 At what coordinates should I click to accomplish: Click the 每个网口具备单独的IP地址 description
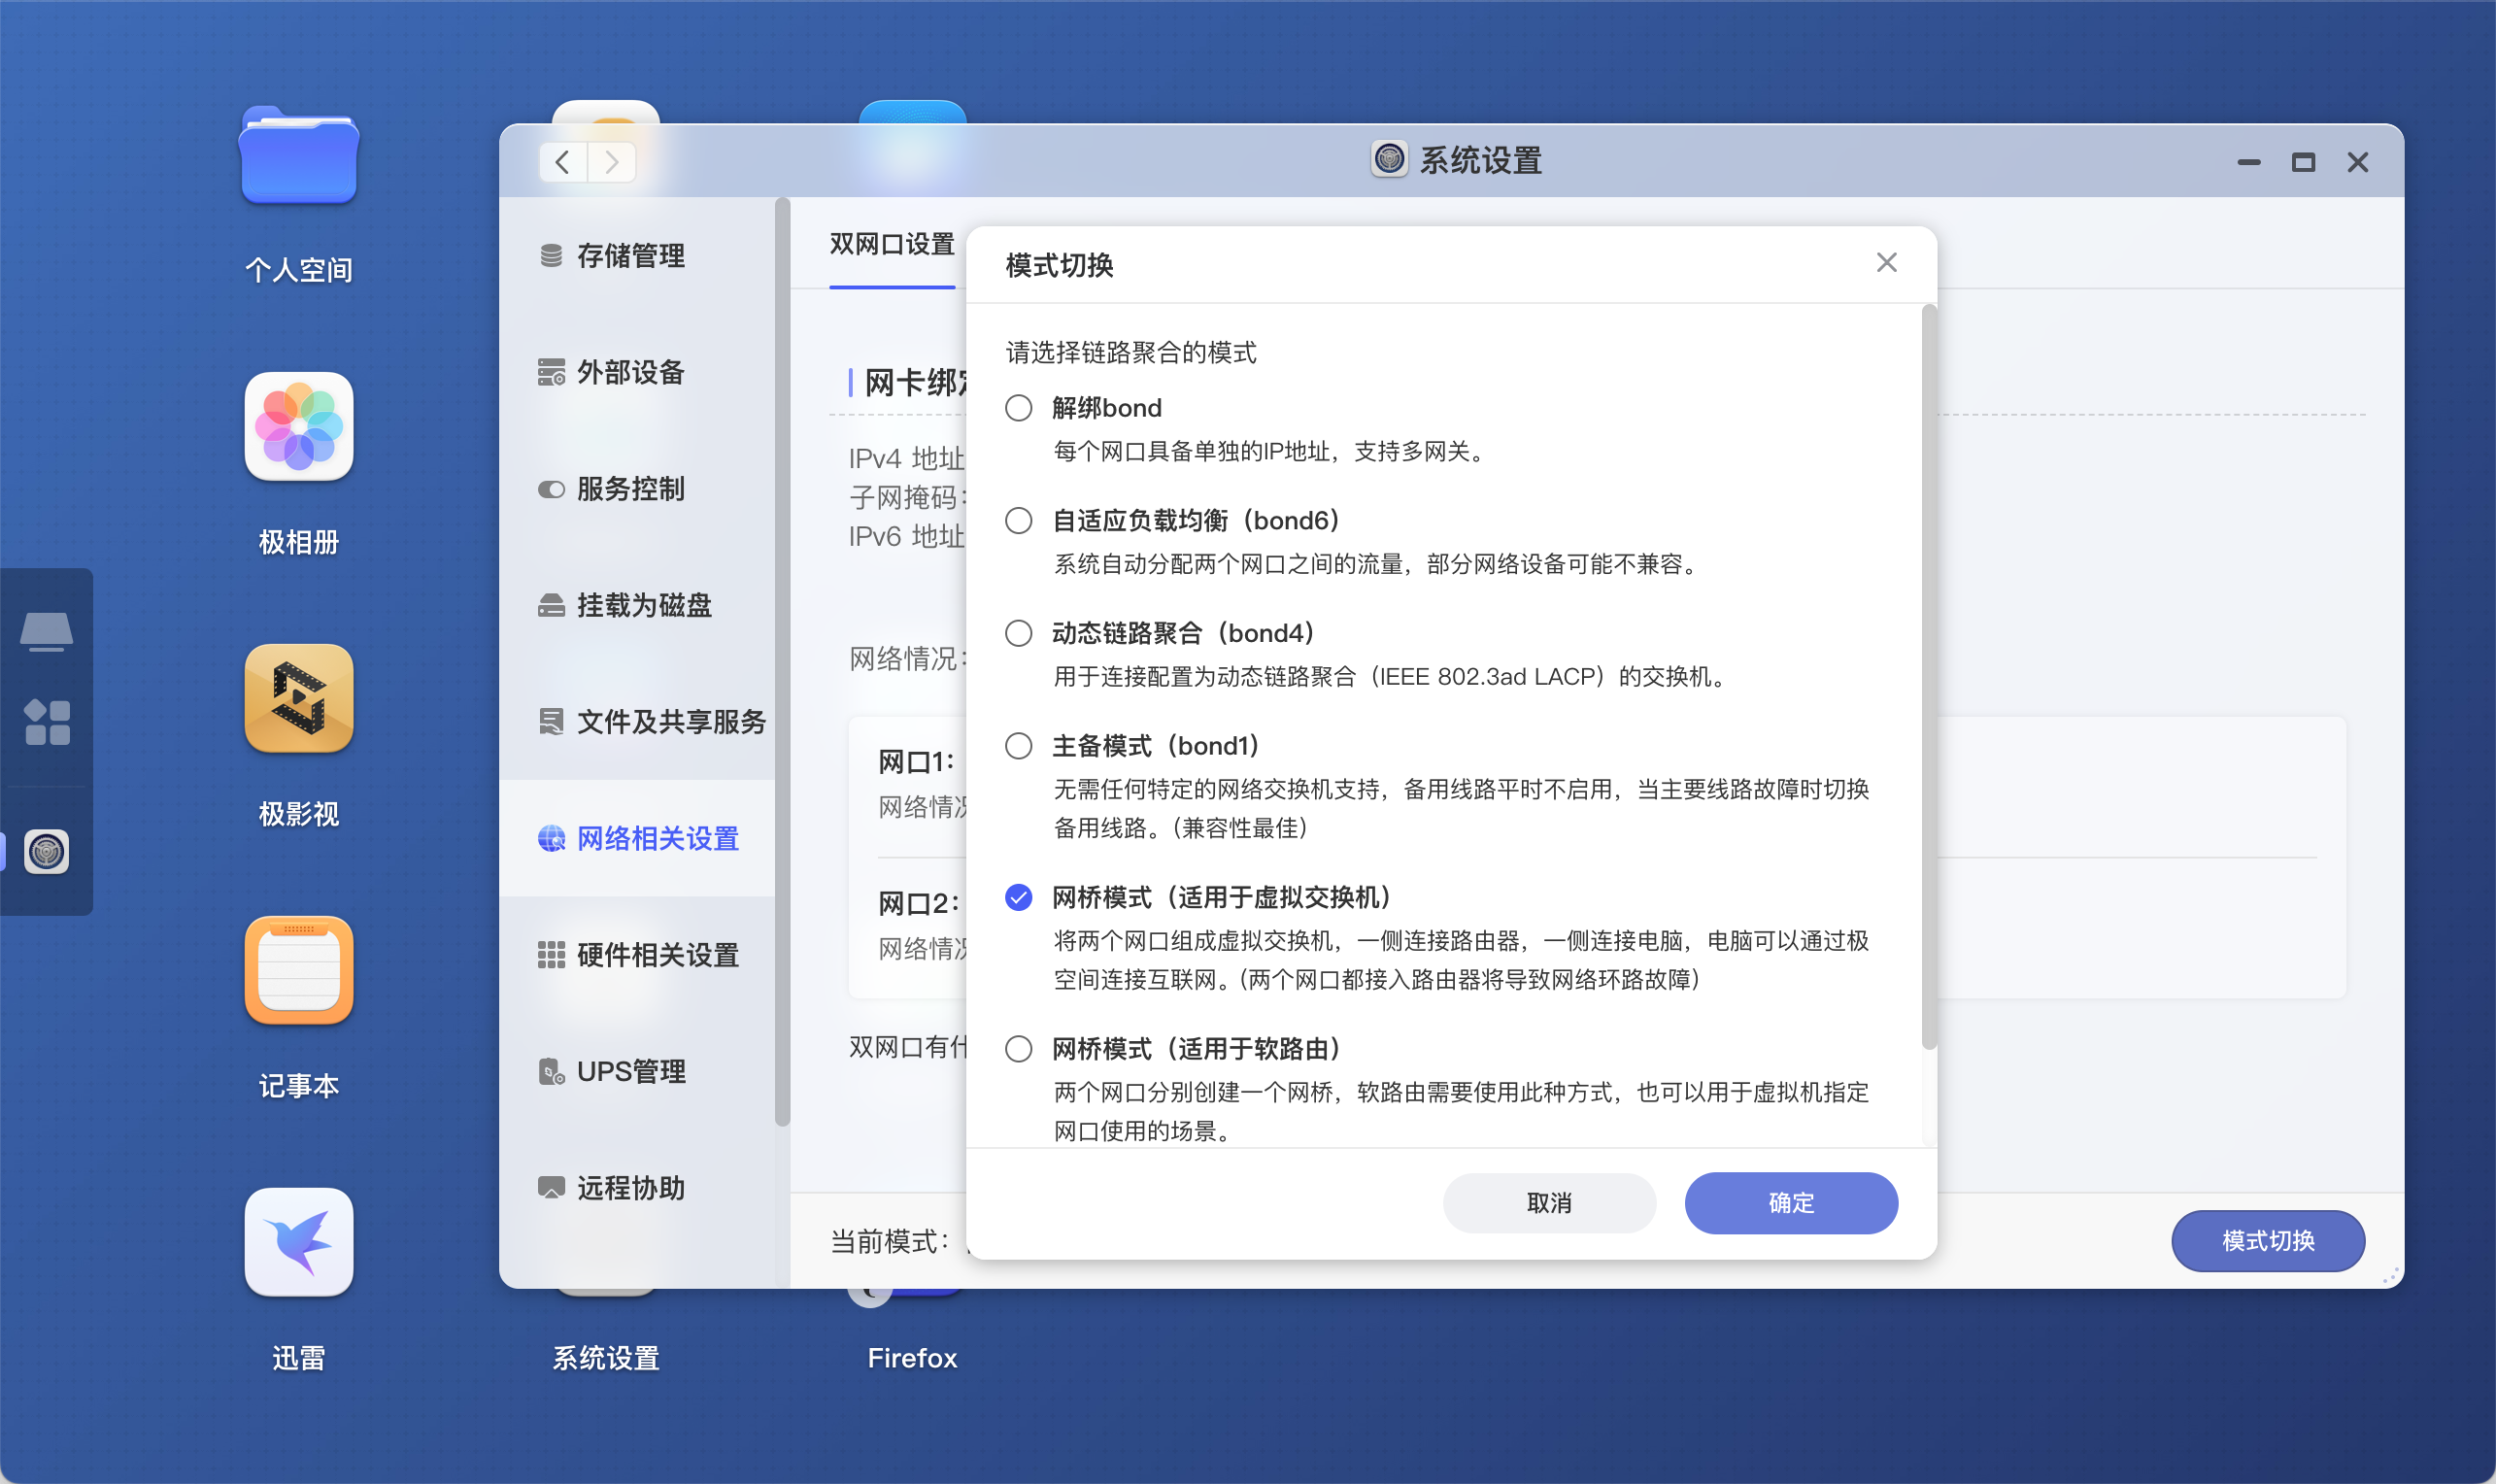pos(1271,452)
